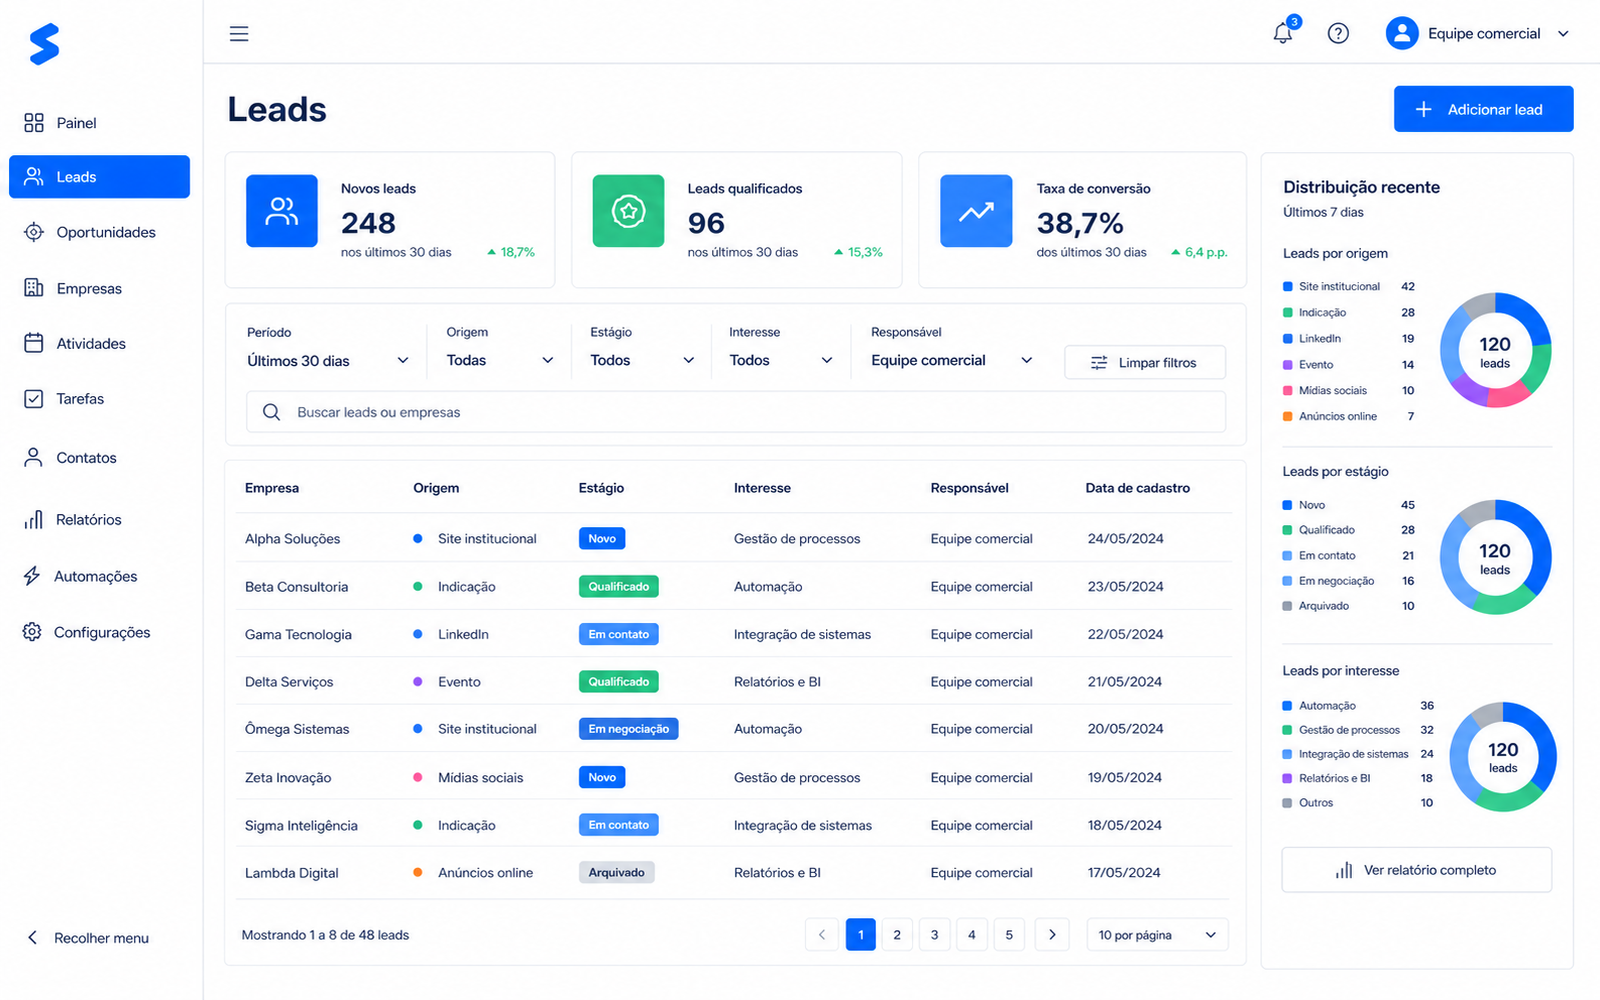
Task: Click the Tarefas checkbox icon
Action: [34, 398]
